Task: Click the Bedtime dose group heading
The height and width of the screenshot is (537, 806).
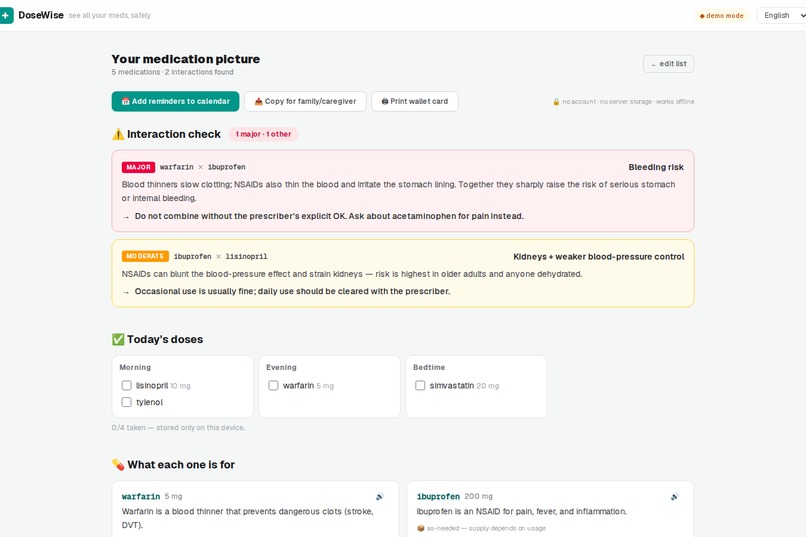Action: [429, 367]
